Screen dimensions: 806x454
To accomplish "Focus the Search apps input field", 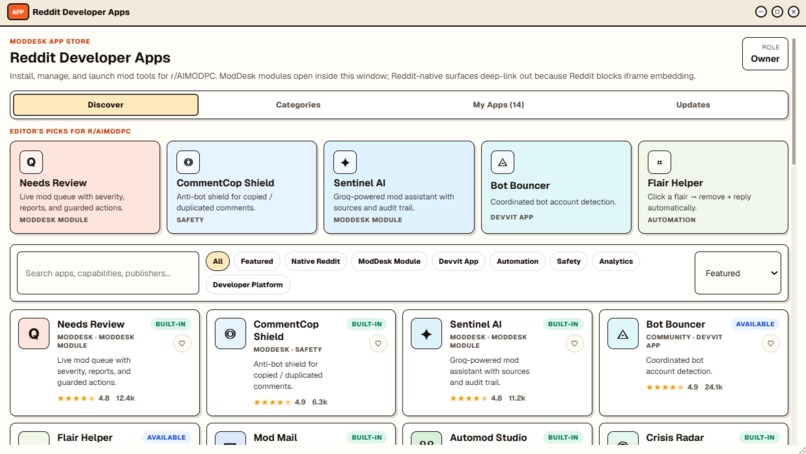I will coord(108,273).
